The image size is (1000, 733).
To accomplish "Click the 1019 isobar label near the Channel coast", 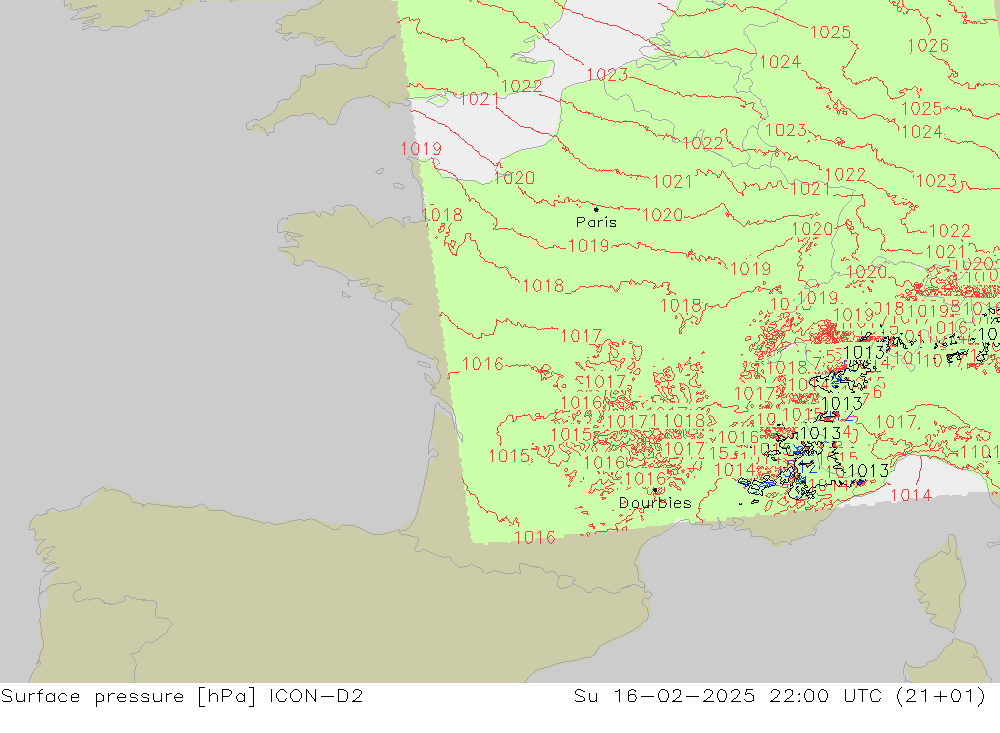I will pyautogui.click(x=421, y=149).
